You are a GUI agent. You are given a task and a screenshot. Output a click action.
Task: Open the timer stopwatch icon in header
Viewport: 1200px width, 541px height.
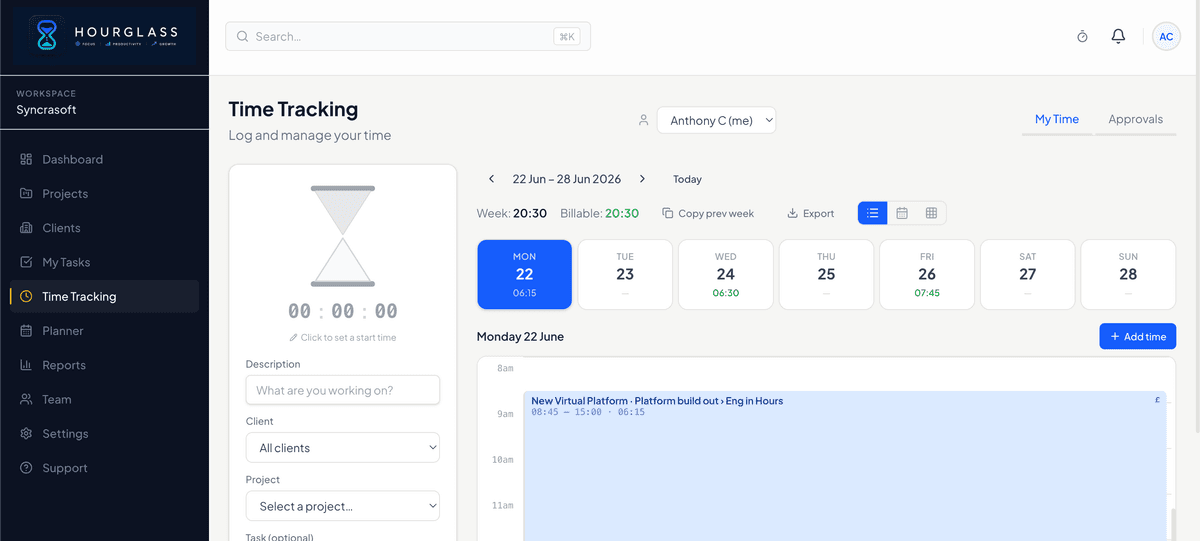point(1082,37)
